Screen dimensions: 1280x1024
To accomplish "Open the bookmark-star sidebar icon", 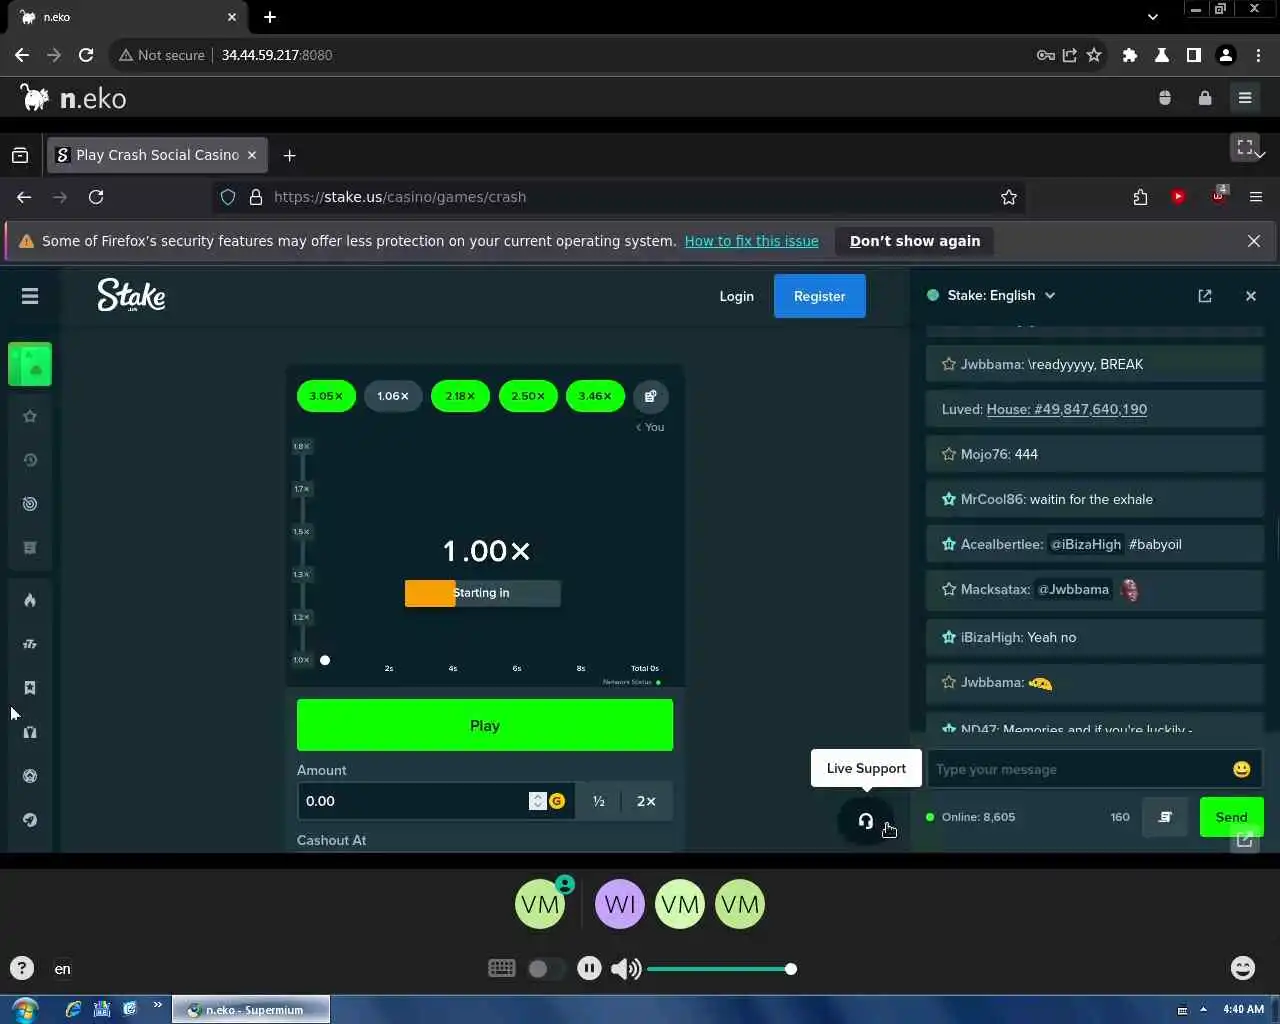I will click(30, 688).
